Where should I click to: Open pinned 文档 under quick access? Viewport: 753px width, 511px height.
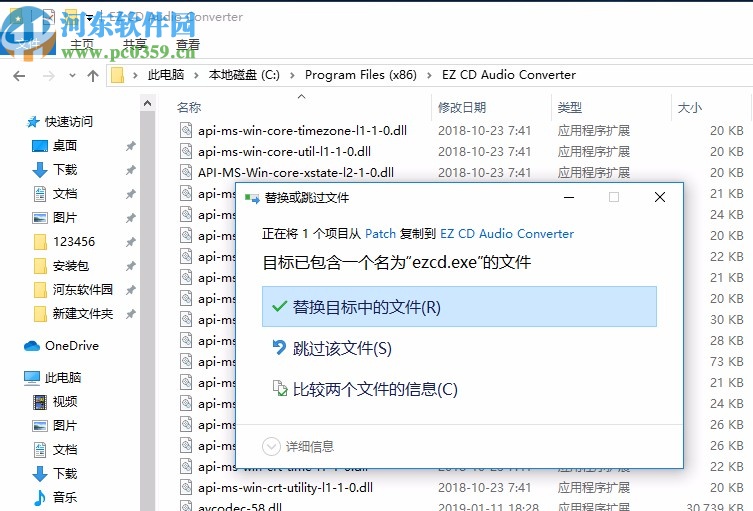pos(65,194)
